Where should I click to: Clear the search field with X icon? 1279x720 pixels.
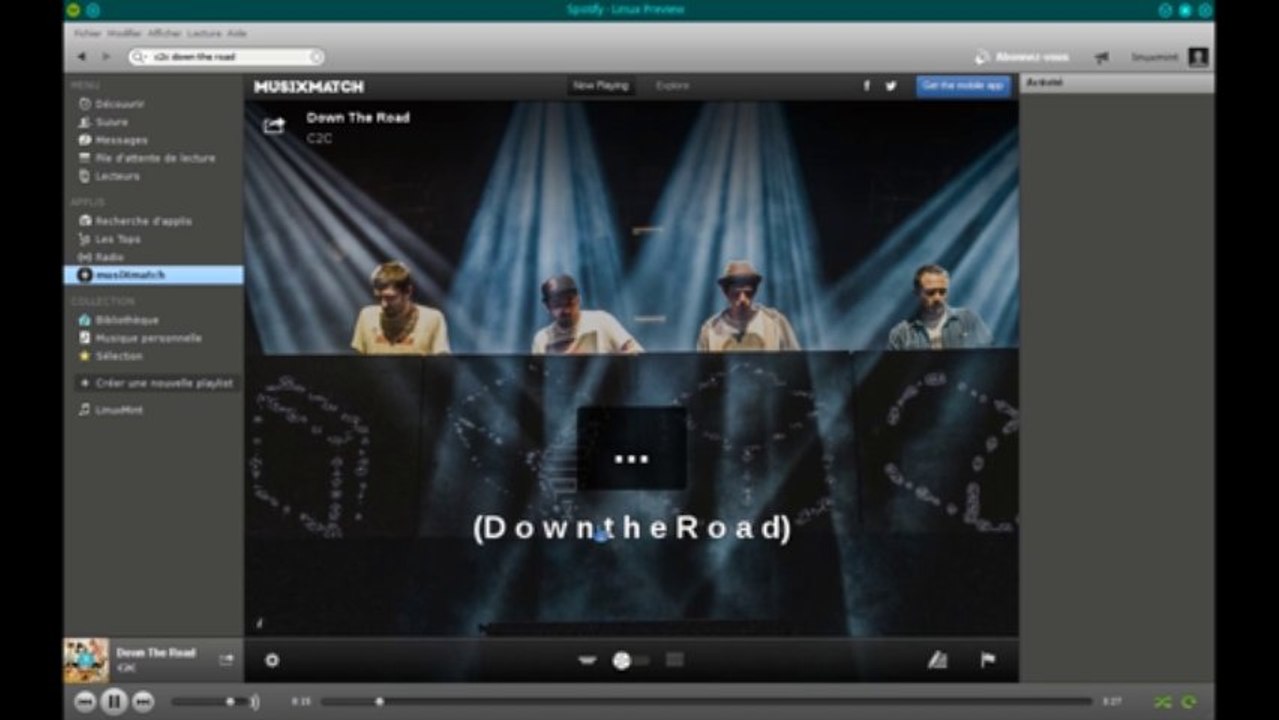[x=315, y=57]
